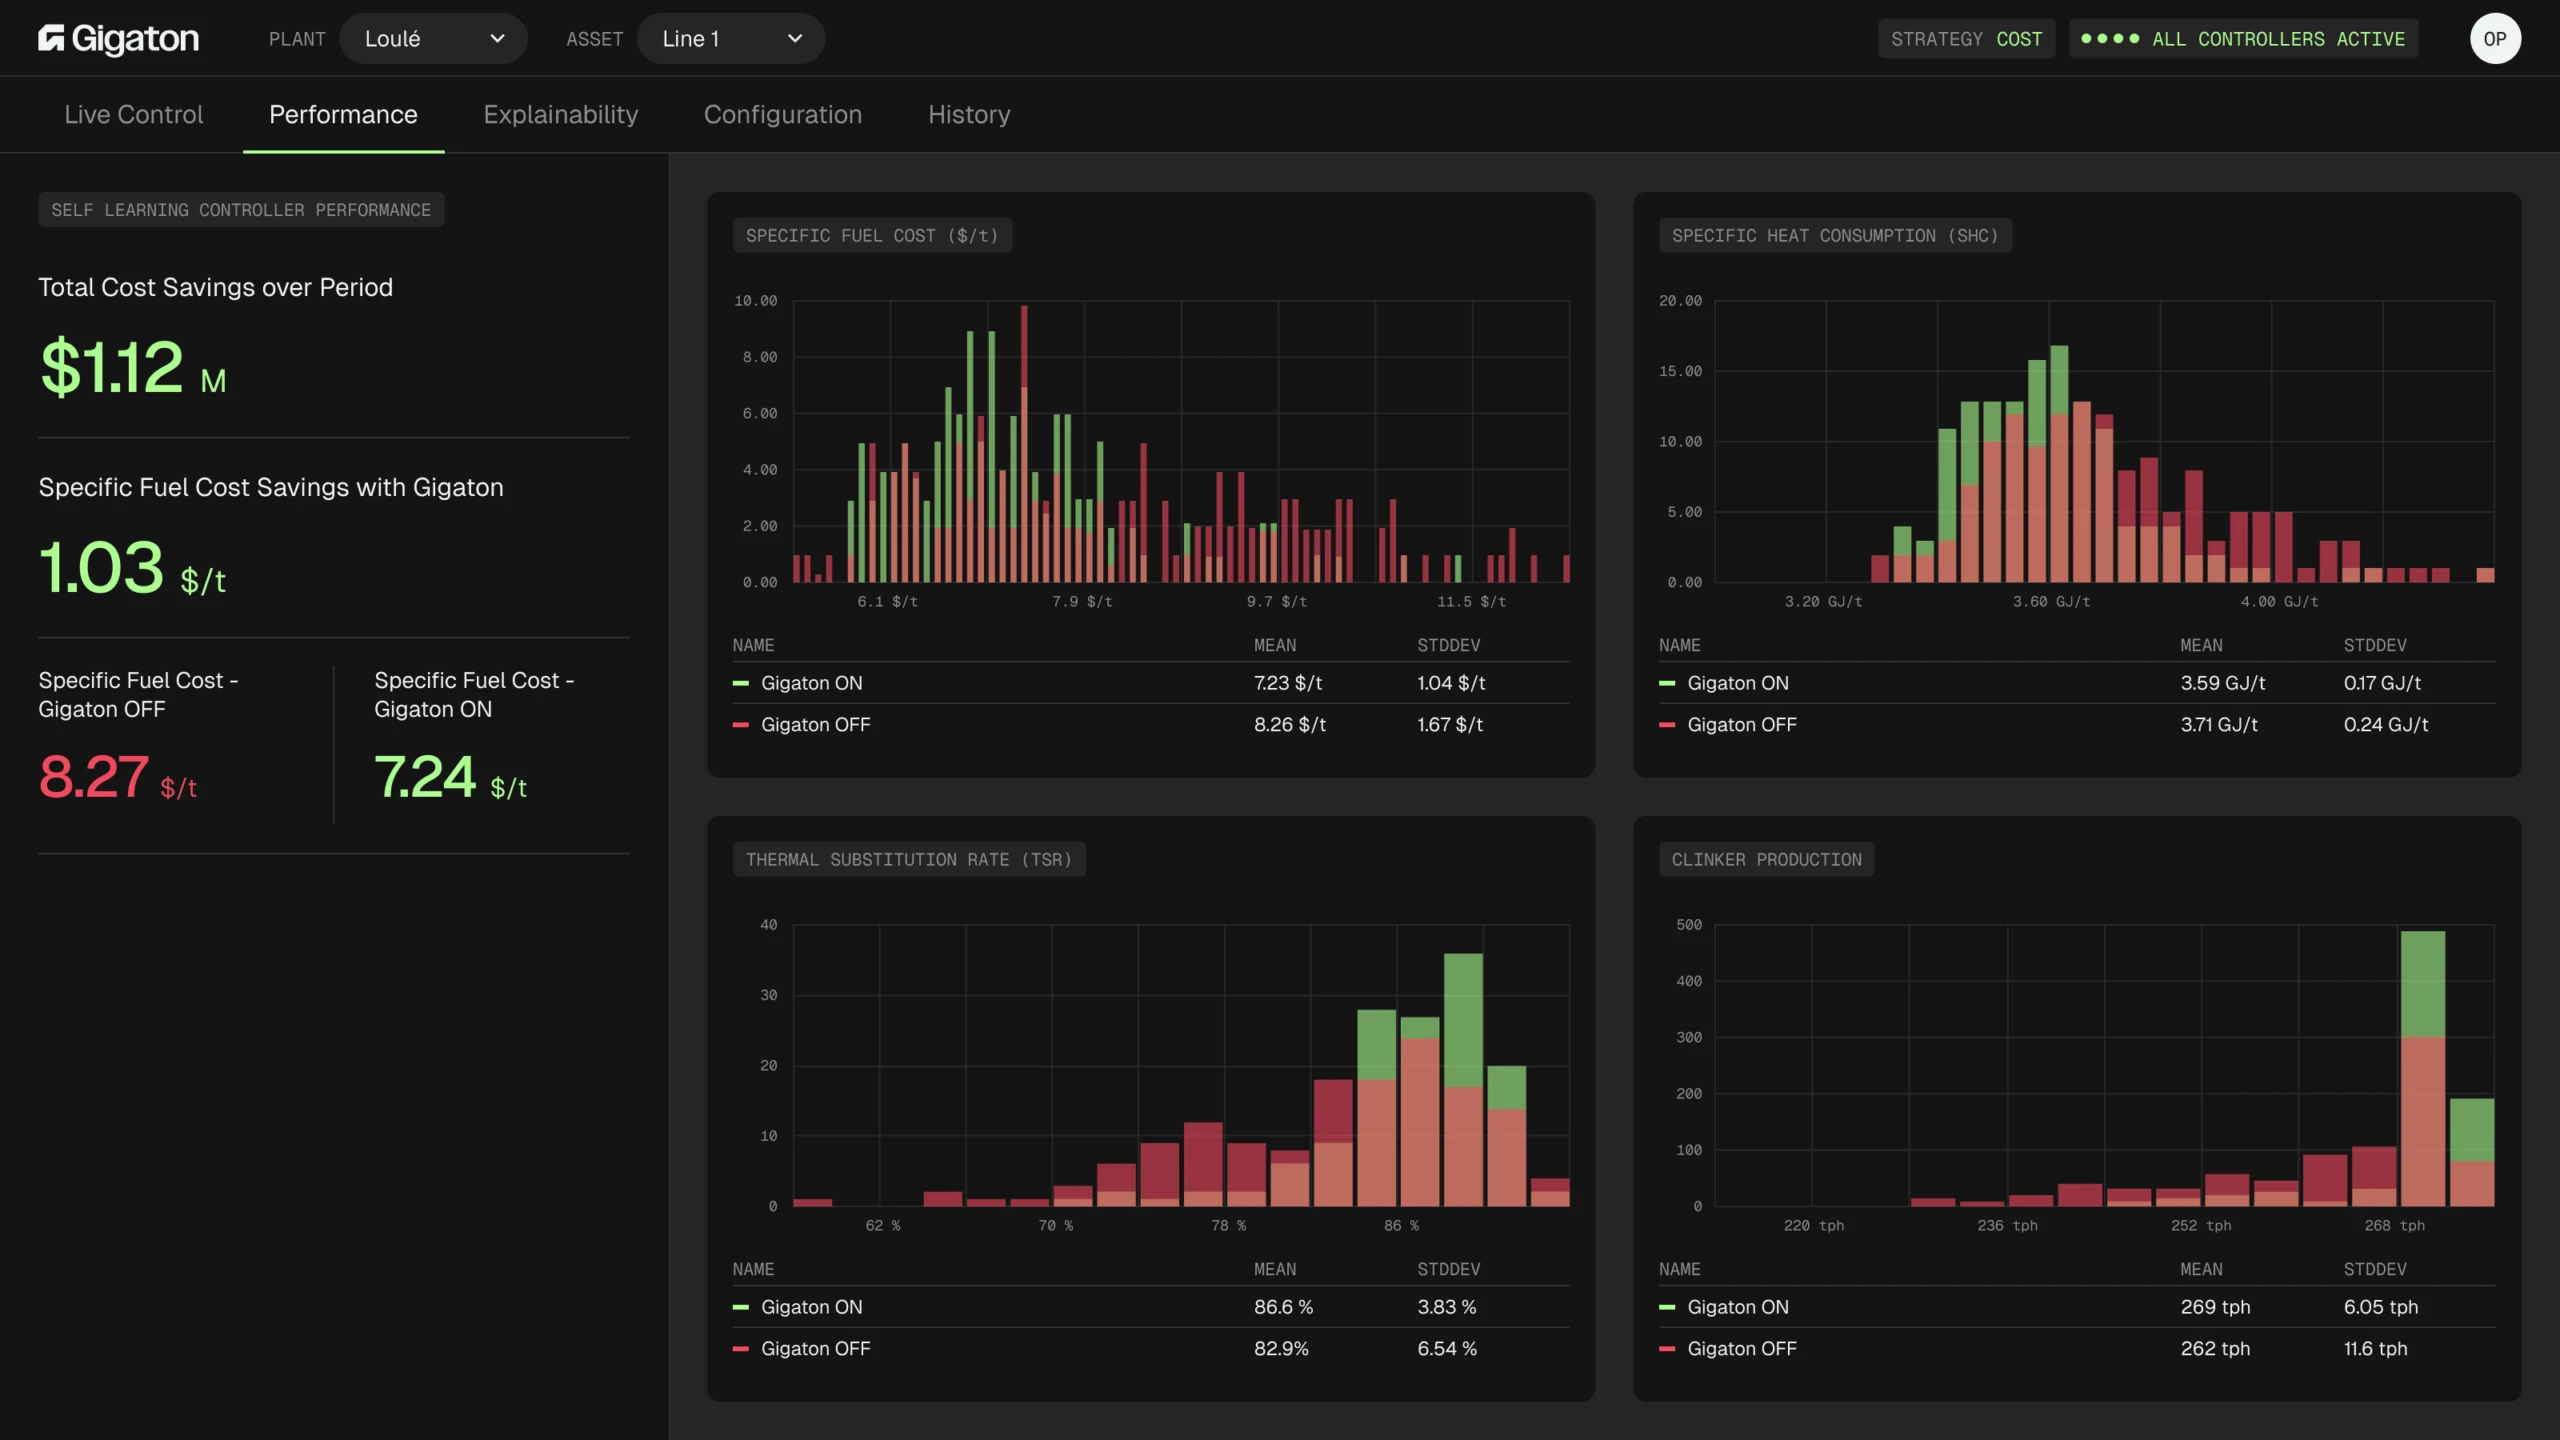Viewport: 2560px width, 1440px height.
Task: Click the $1.12 M total cost savings value
Action: coord(133,367)
